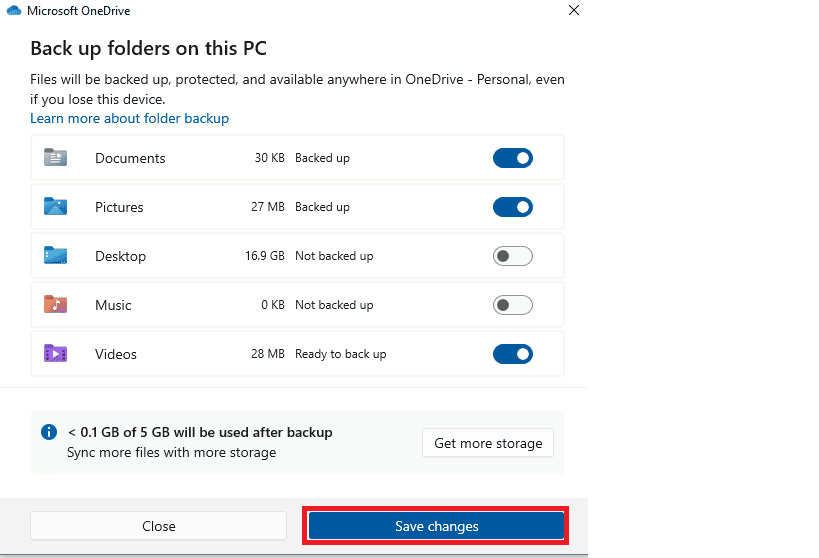Click Ready to back up status text
Viewport: 819px width, 558px height.
click(x=341, y=354)
